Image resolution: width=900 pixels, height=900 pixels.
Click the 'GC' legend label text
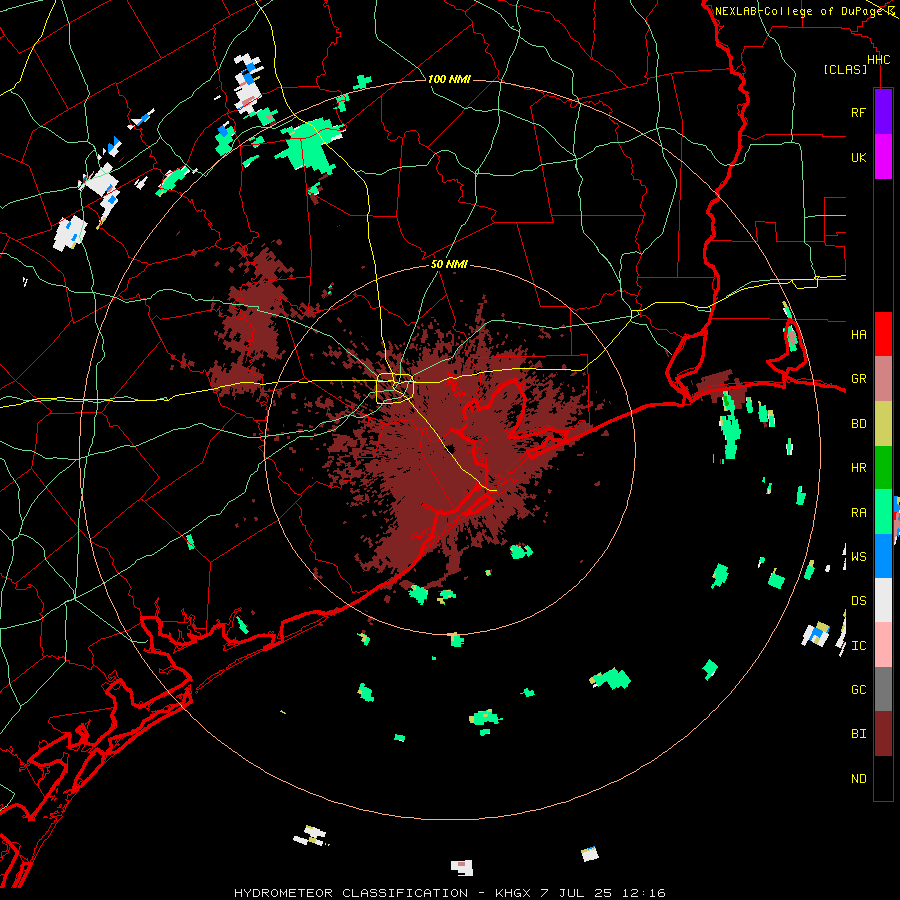point(858,690)
